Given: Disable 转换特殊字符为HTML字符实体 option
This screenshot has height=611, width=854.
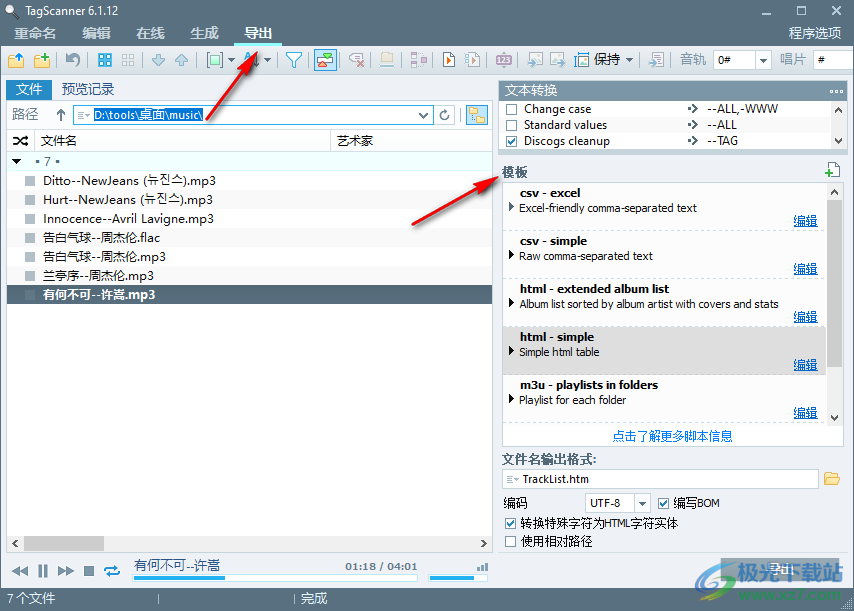Looking at the screenshot, I should tap(510, 522).
